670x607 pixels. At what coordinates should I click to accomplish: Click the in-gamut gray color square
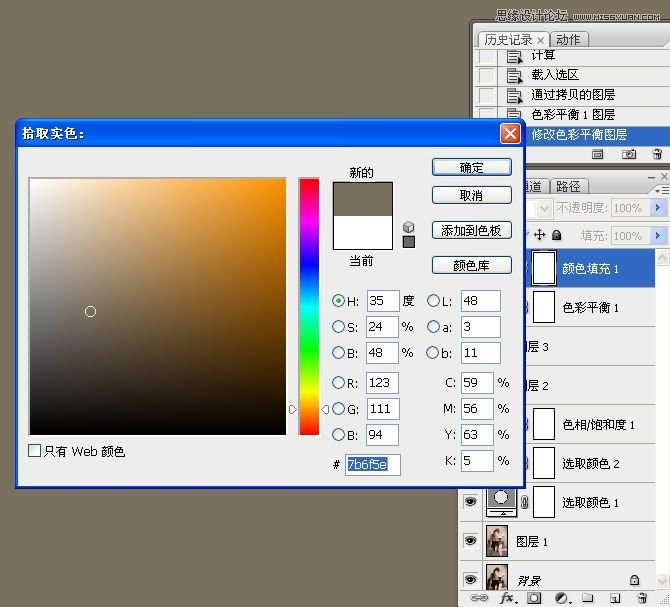(408, 242)
